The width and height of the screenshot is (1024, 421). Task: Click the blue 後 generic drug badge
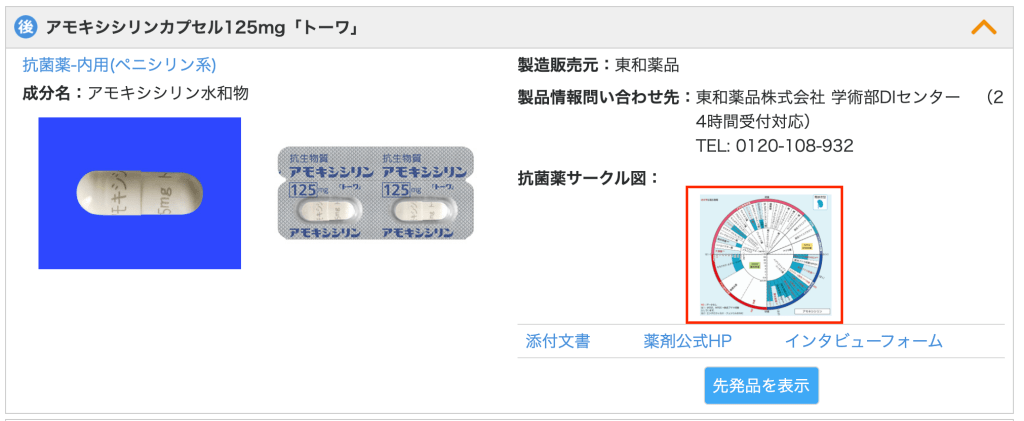point(25,27)
